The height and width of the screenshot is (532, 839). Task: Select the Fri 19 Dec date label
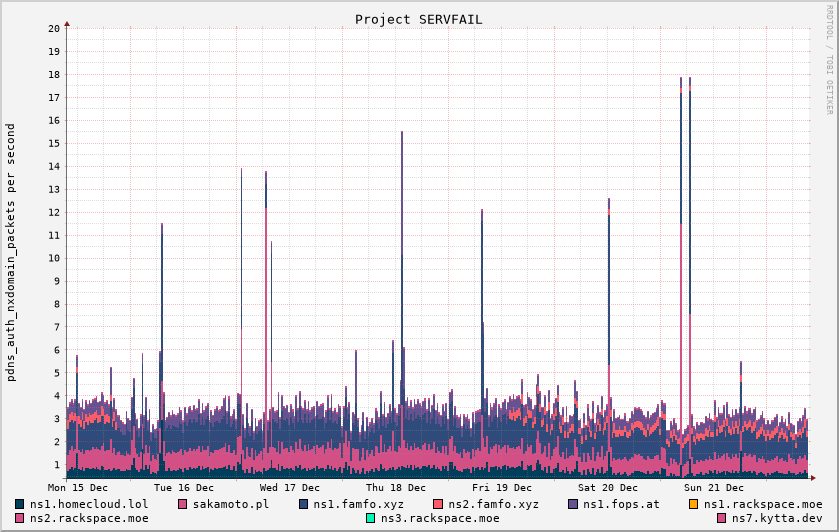pos(502,487)
